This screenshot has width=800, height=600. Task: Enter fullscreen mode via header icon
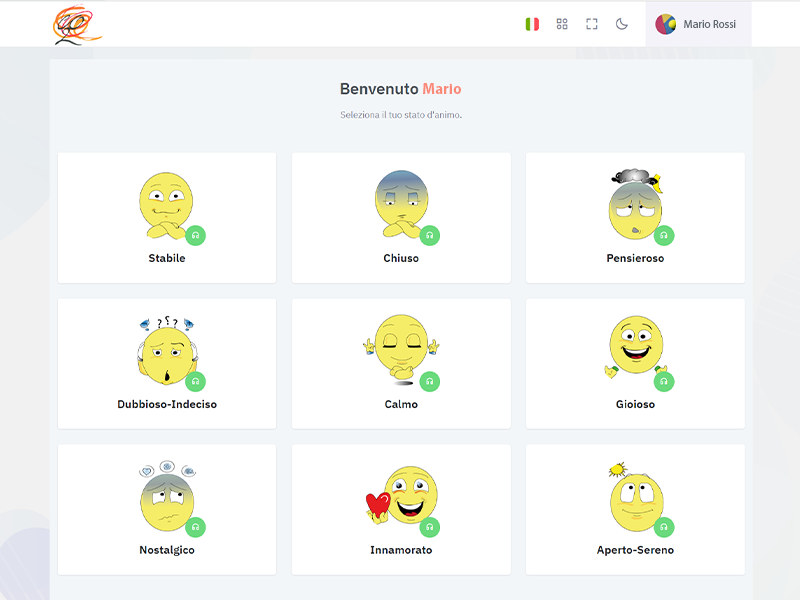click(592, 24)
